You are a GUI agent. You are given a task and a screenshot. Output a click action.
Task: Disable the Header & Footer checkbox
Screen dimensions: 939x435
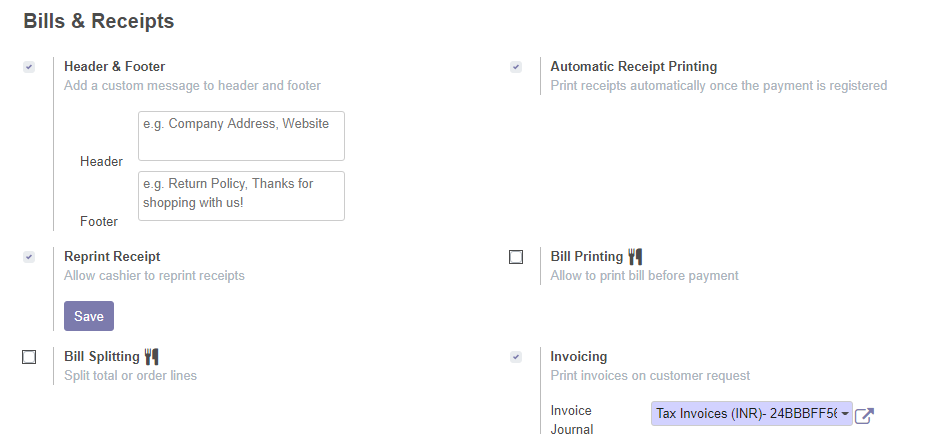point(29,67)
